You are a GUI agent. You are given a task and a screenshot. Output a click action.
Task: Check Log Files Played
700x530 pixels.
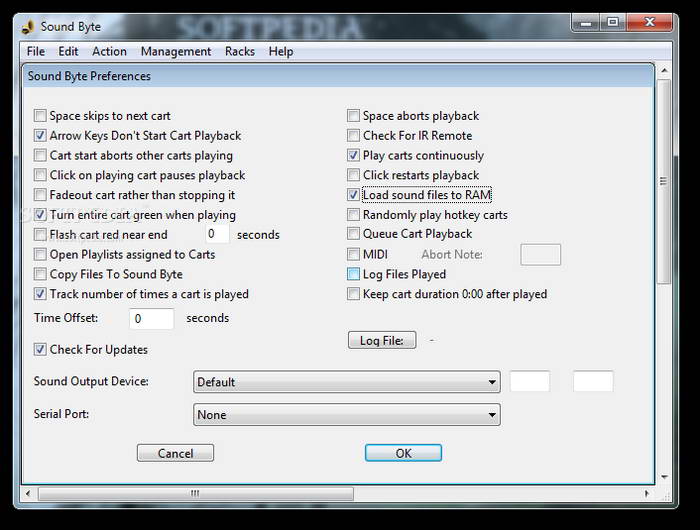(353, 274)
